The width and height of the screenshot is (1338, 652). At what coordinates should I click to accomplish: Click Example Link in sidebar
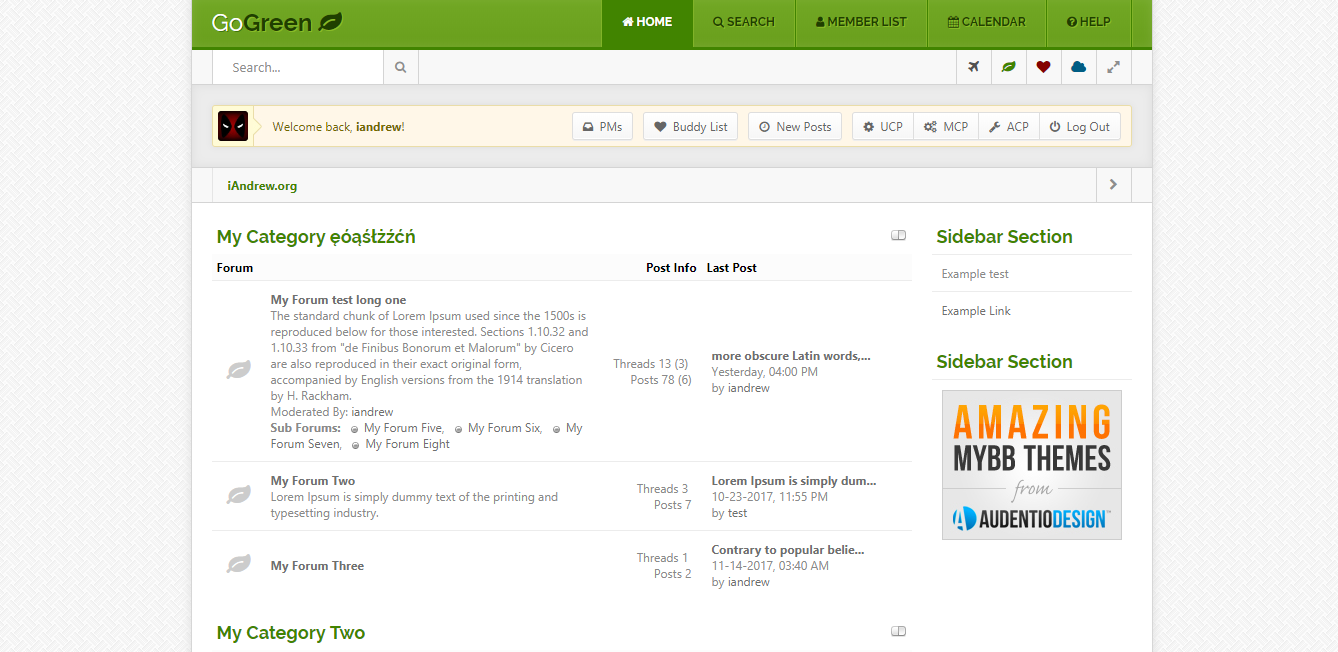click(976, 311)
